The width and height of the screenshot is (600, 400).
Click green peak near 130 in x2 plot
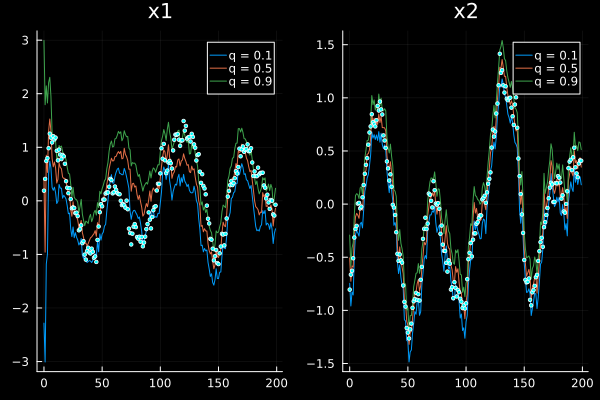click(x=502, y=41)
